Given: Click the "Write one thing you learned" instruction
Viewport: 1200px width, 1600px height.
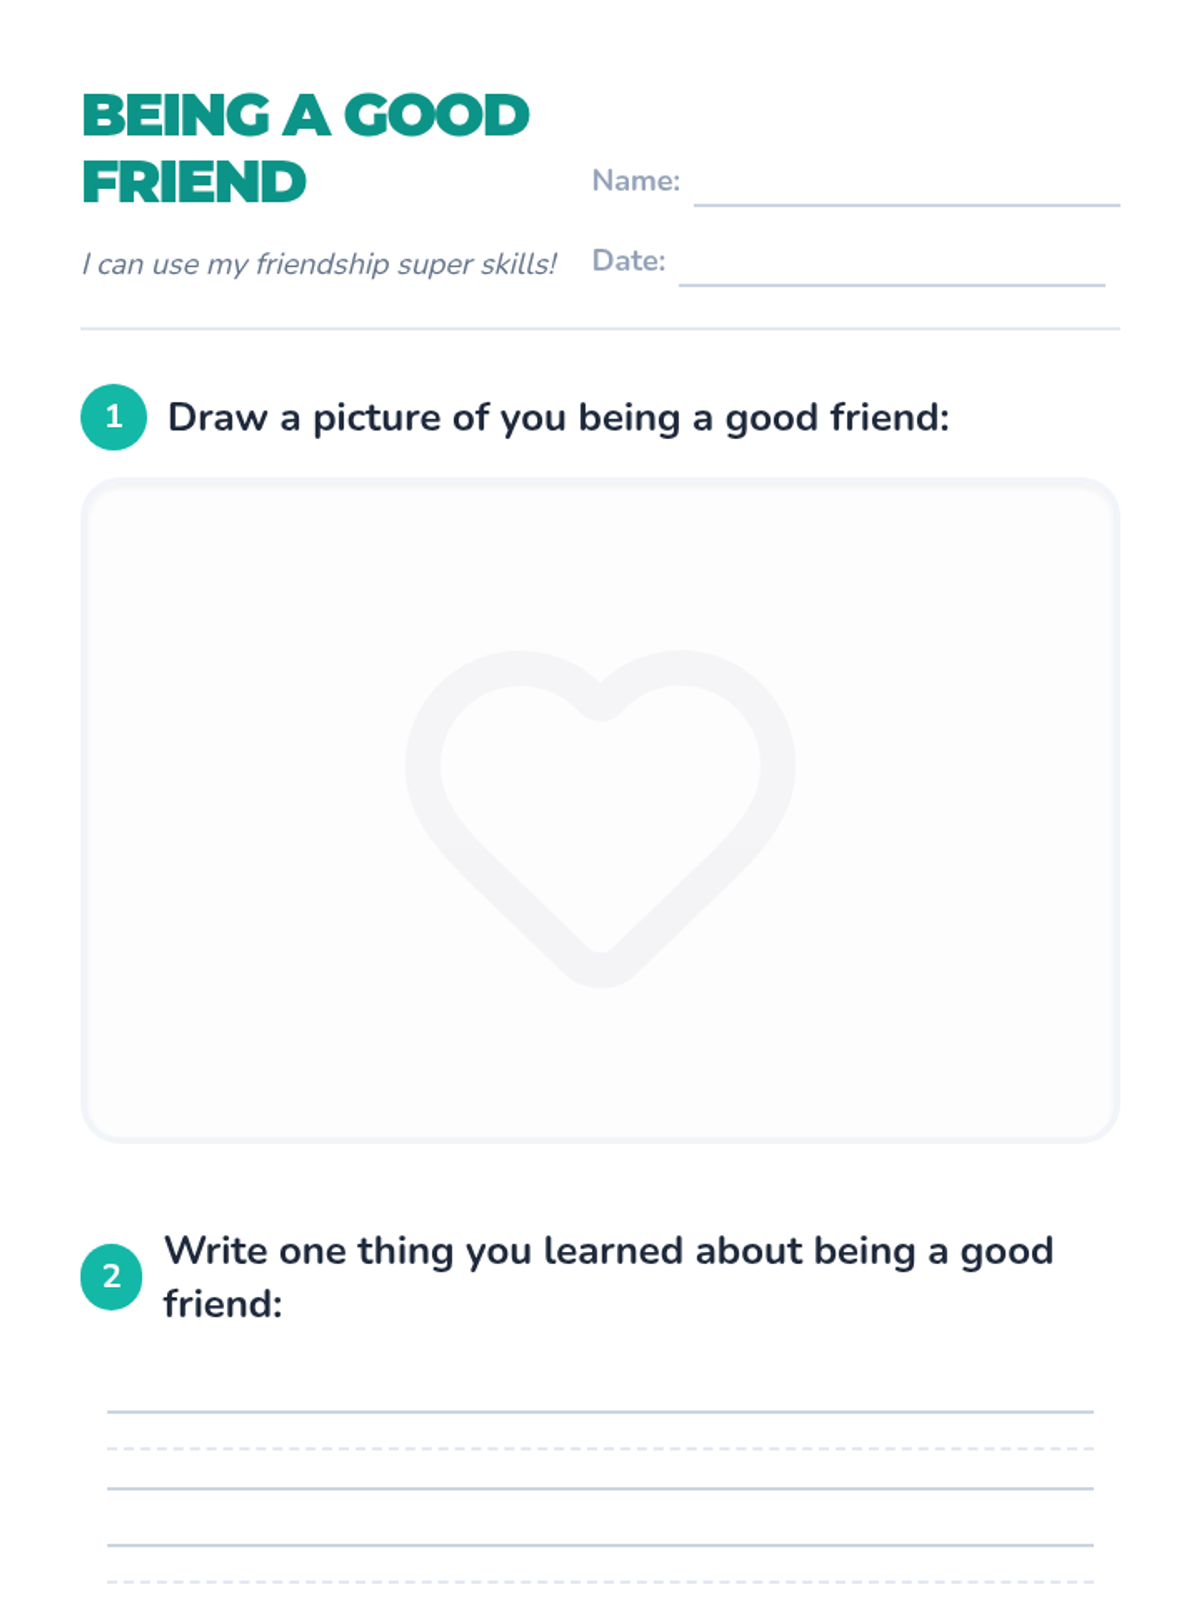Looking at the screenshot, I should [x=608, y=1252].
